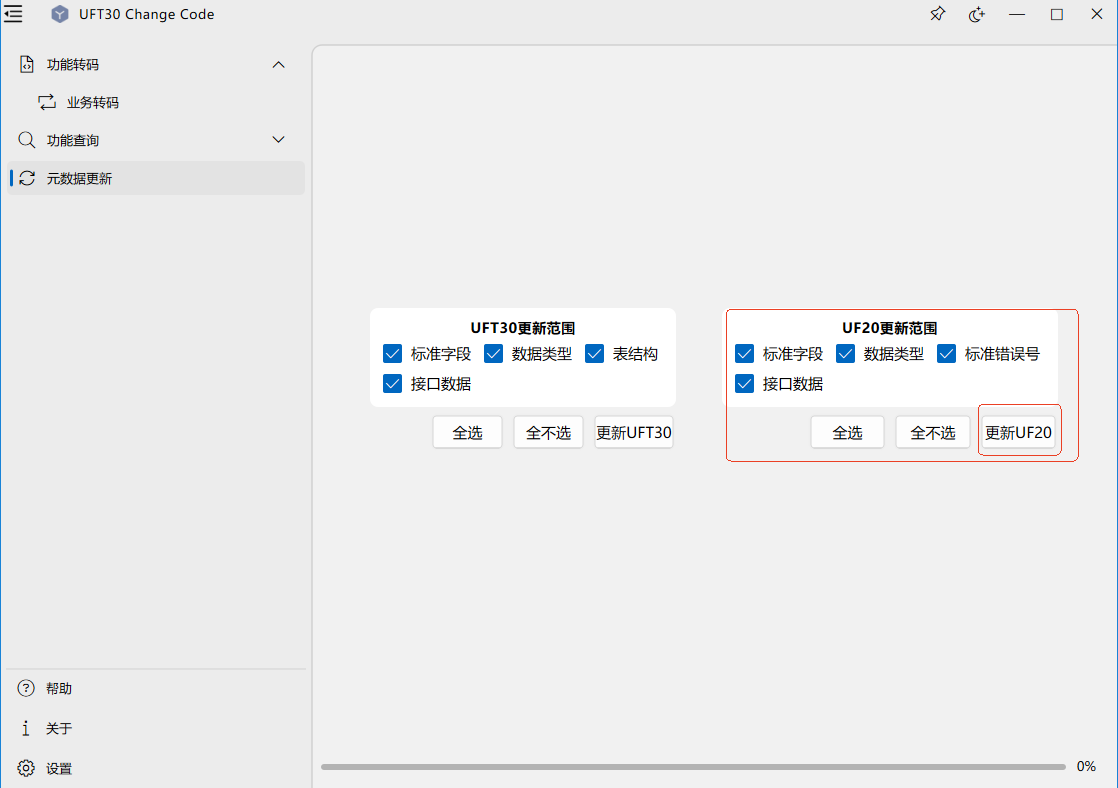
Task: Switch theme using the moon icon
Action: click(x=977, y=14)
